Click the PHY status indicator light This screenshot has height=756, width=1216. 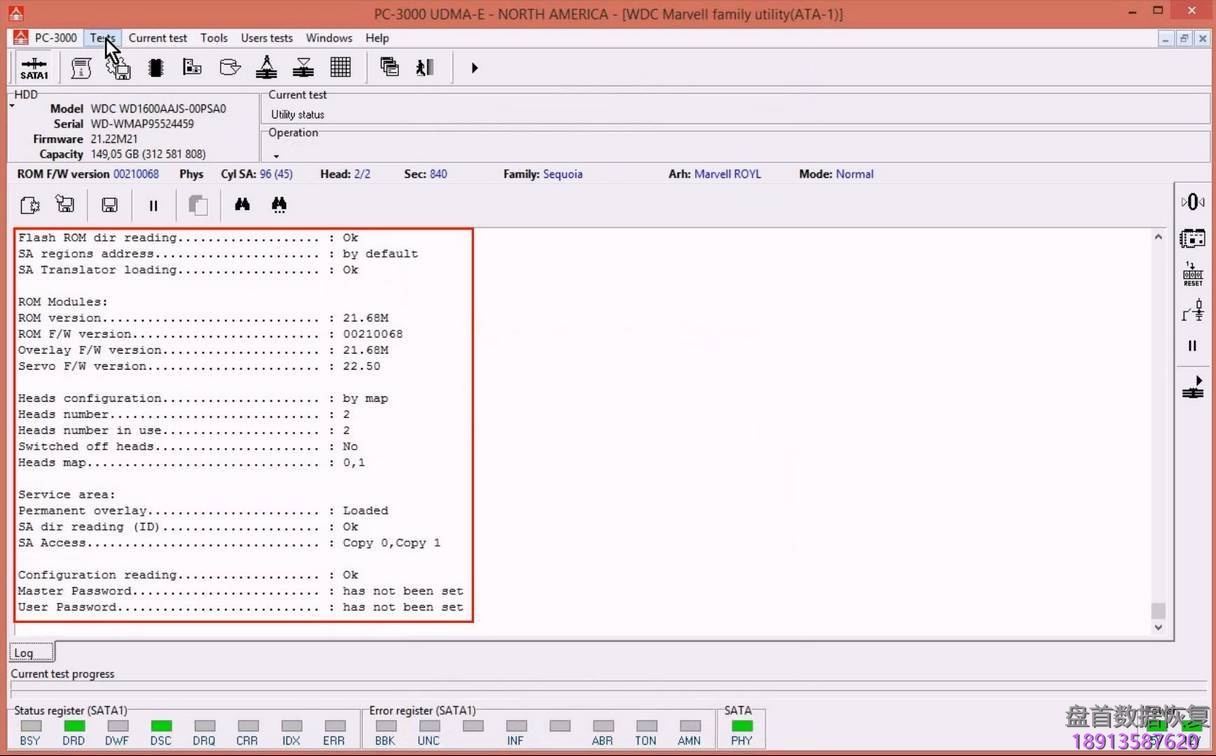click(x=741, y=727)
